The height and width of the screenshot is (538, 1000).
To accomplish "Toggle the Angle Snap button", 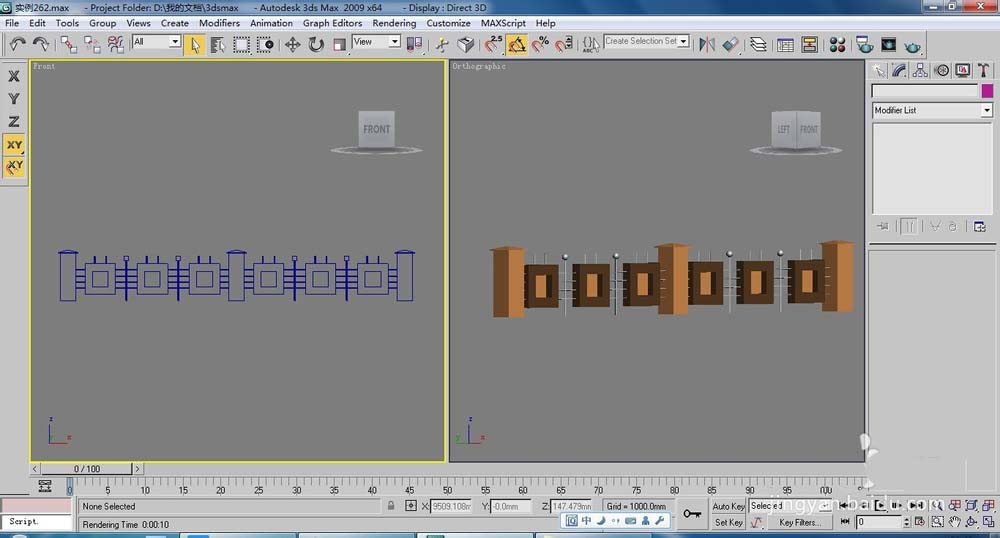I will pos(517,44).
